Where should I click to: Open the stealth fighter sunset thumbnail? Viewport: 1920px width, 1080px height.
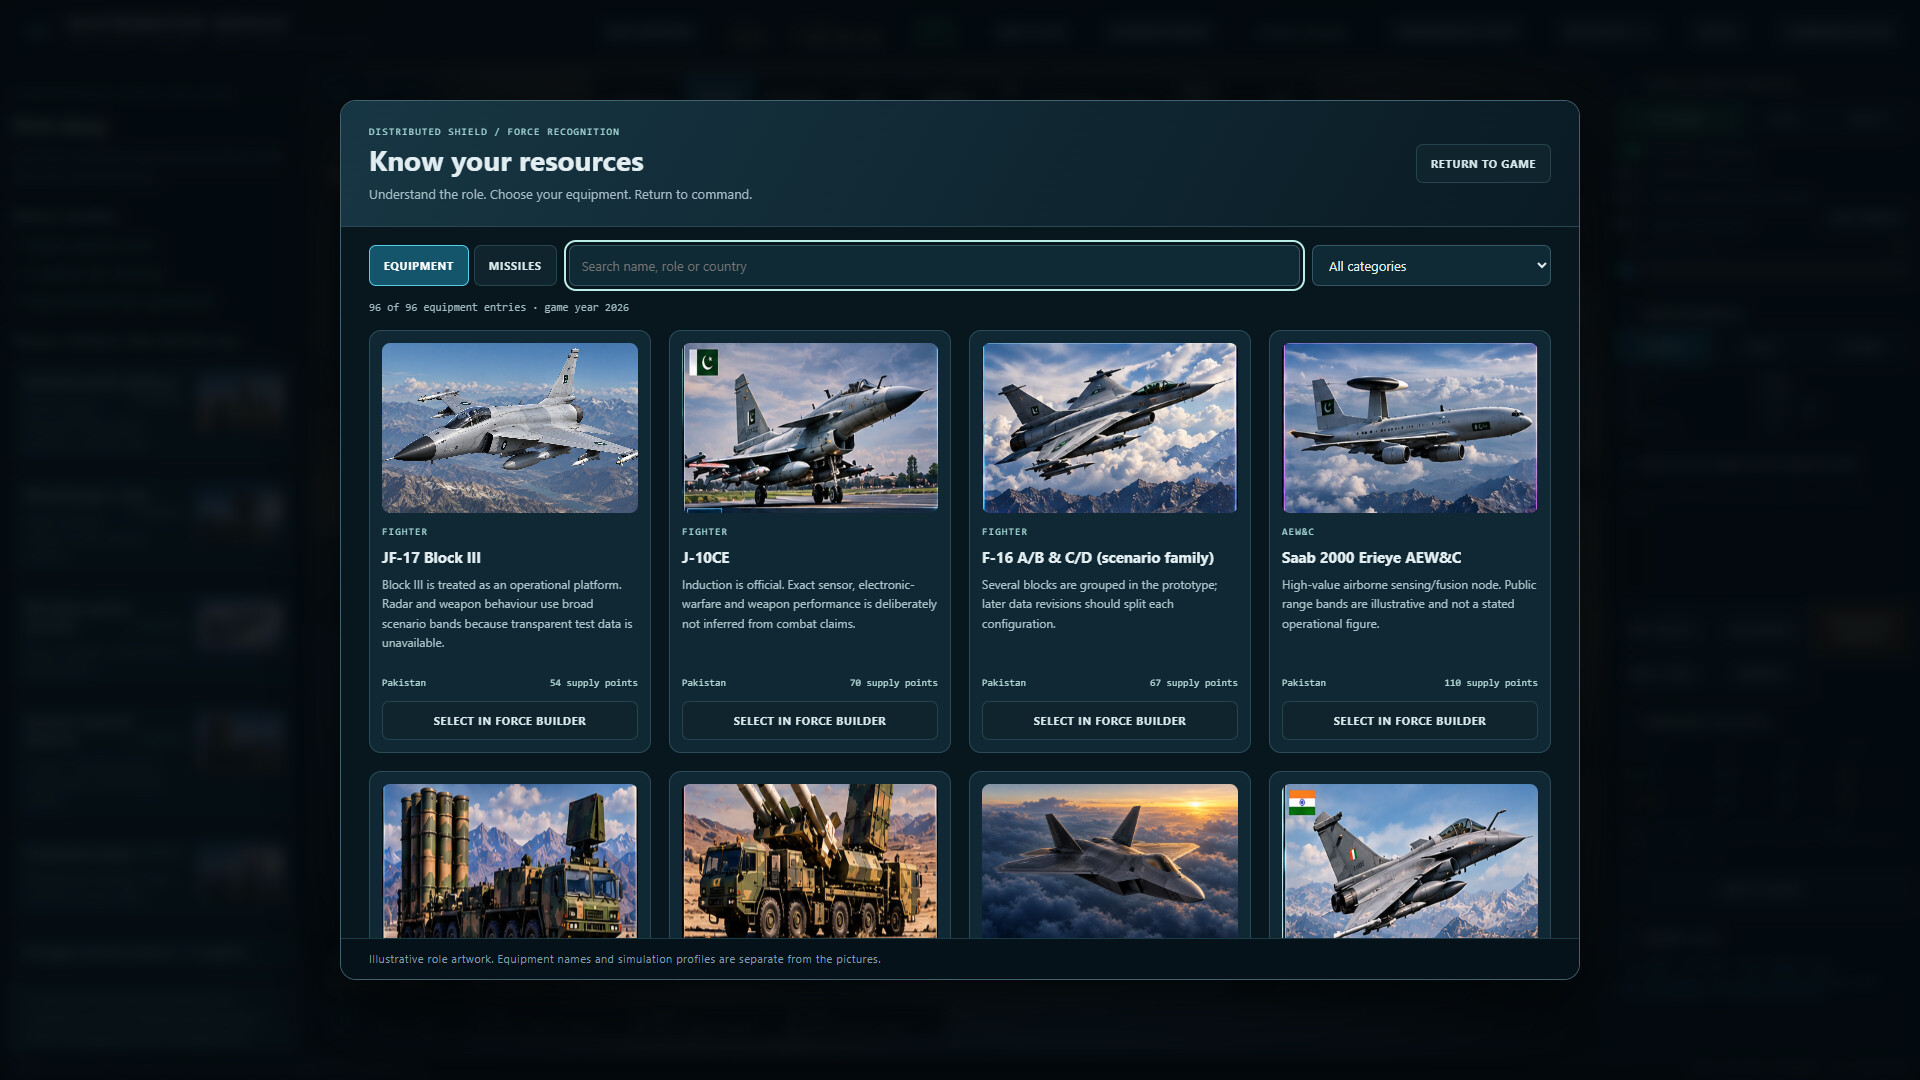click(1109, 861)
